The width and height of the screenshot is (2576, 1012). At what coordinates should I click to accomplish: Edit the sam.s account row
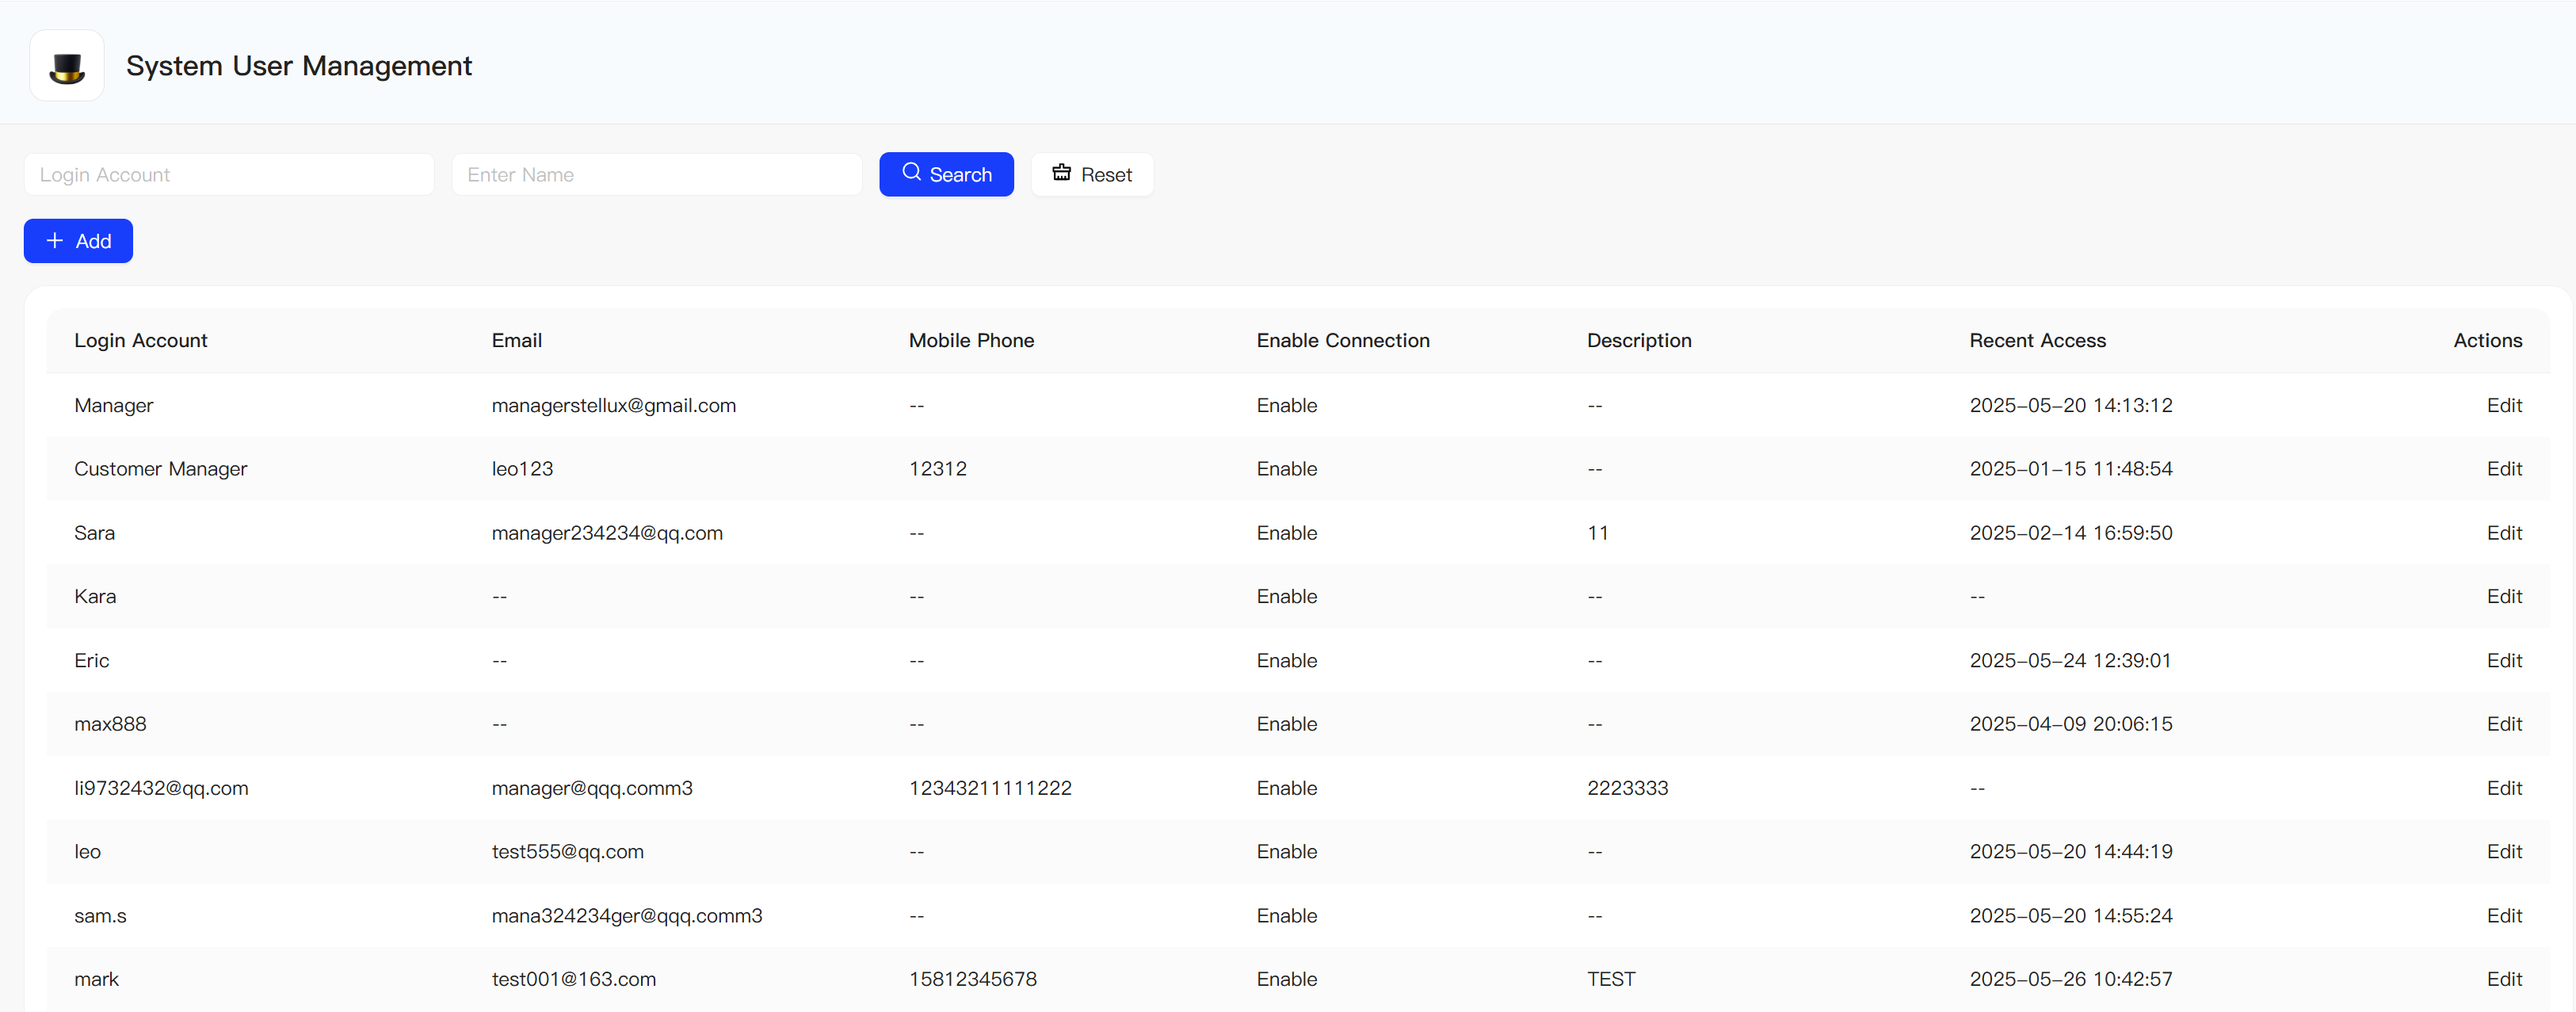2504,915
